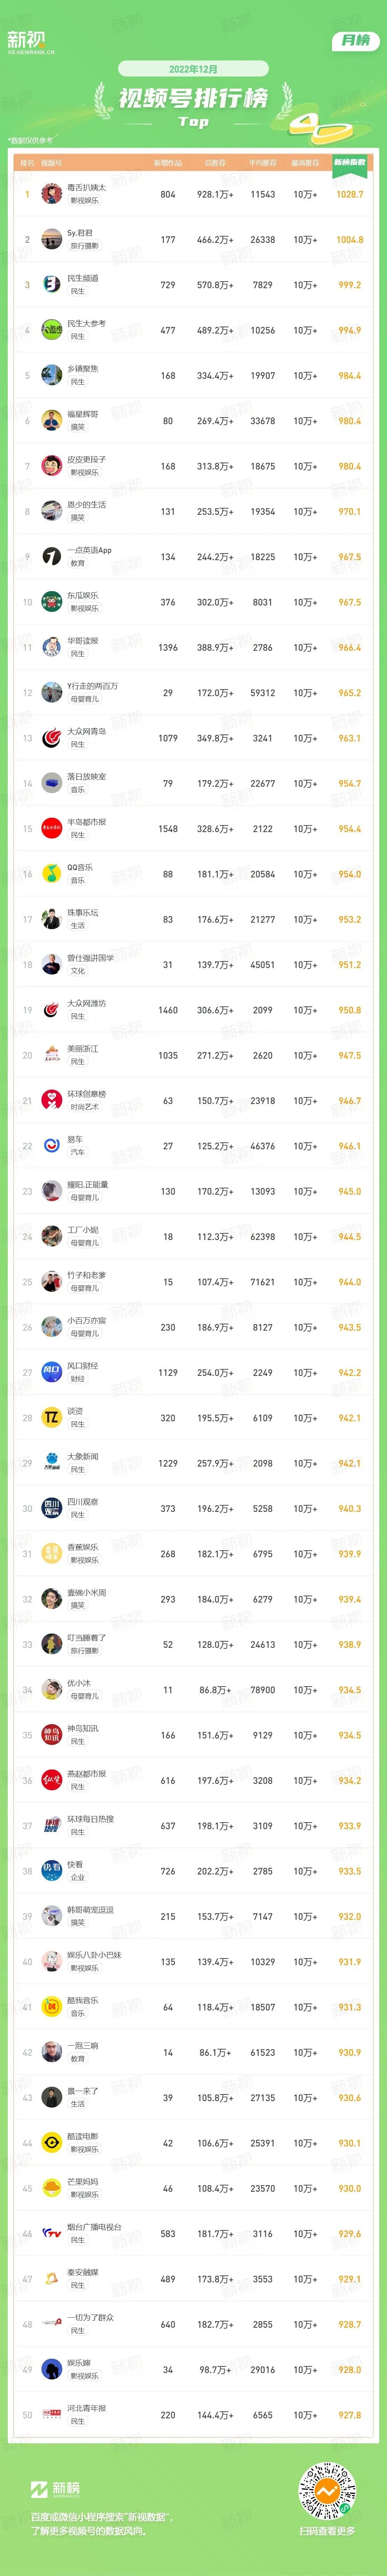The width and height of the screenshot is (387, 2576).
Task: Click the 民生频道 channel avatar
Action: click(x=52, y=285)
